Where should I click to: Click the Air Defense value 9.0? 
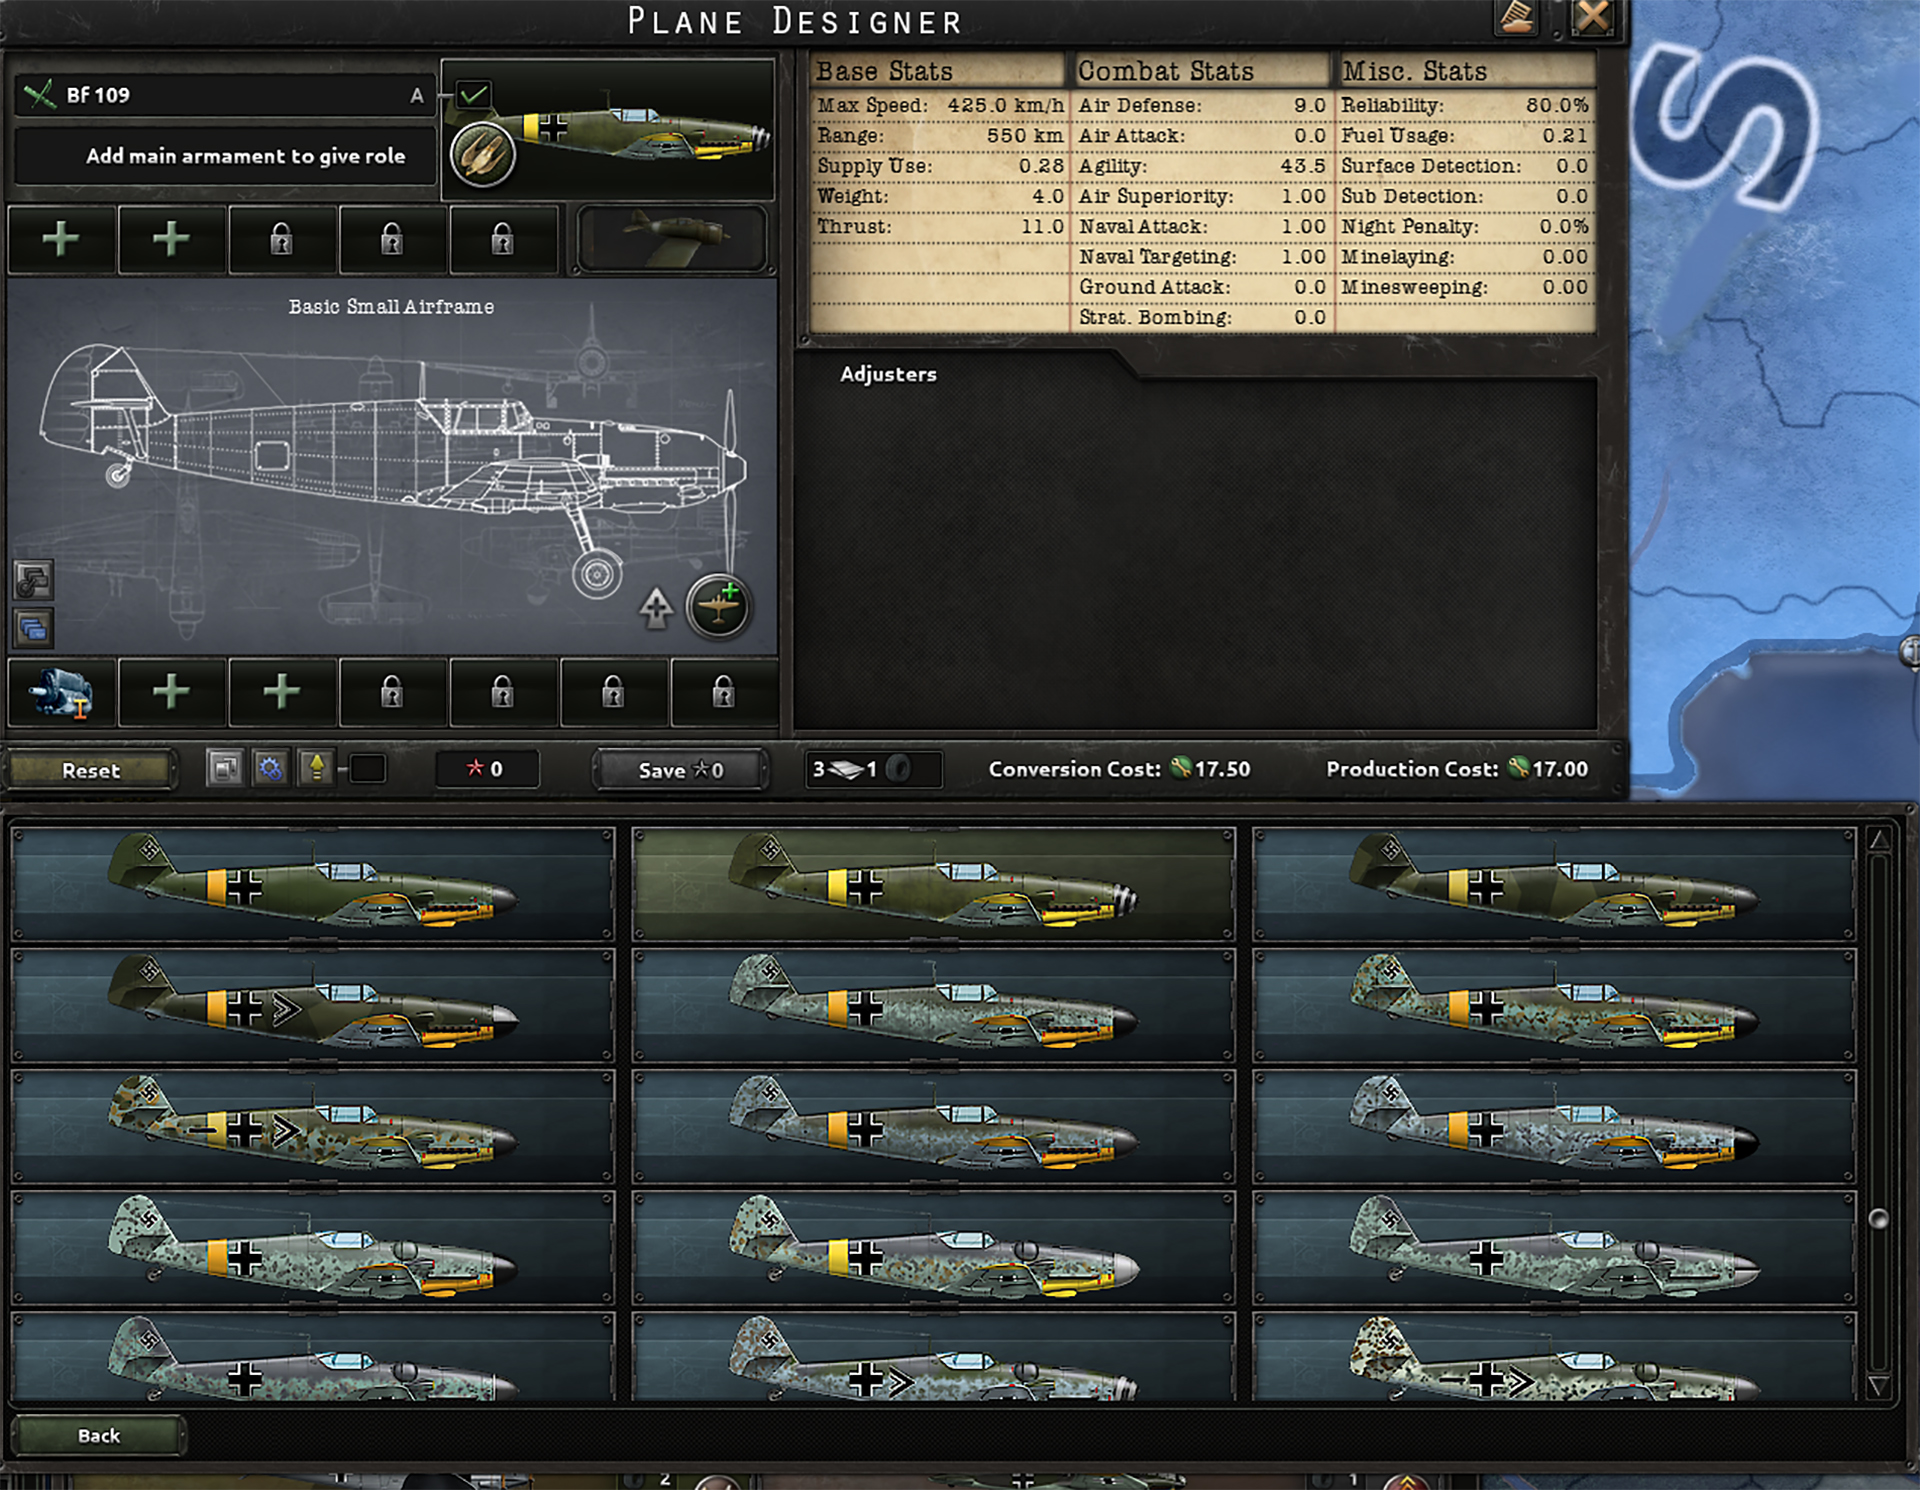click(1310, 105)
